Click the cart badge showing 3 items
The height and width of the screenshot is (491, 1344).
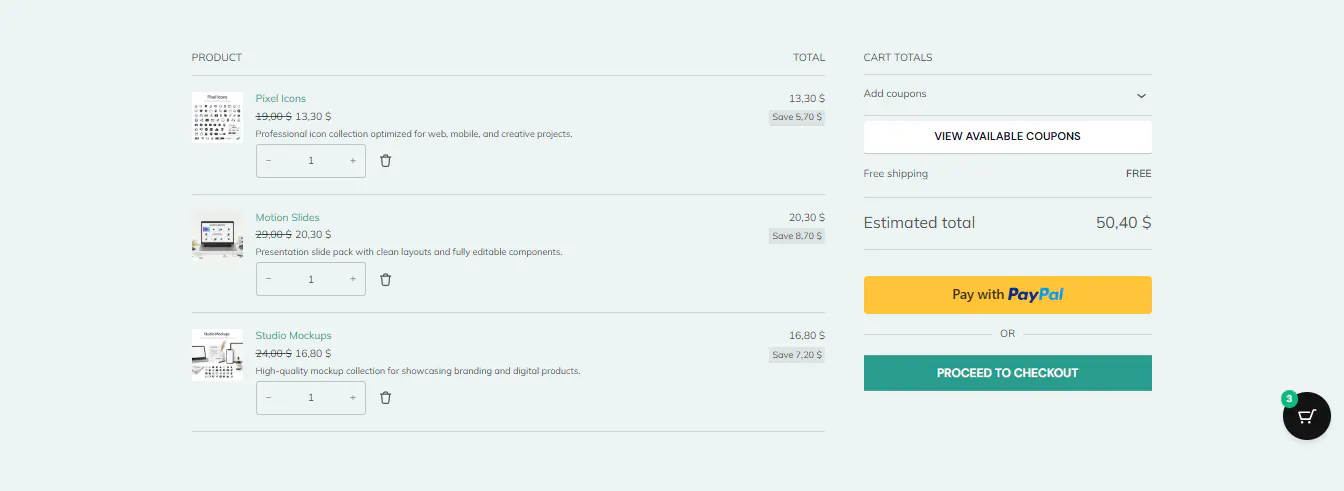point(1289,399)
